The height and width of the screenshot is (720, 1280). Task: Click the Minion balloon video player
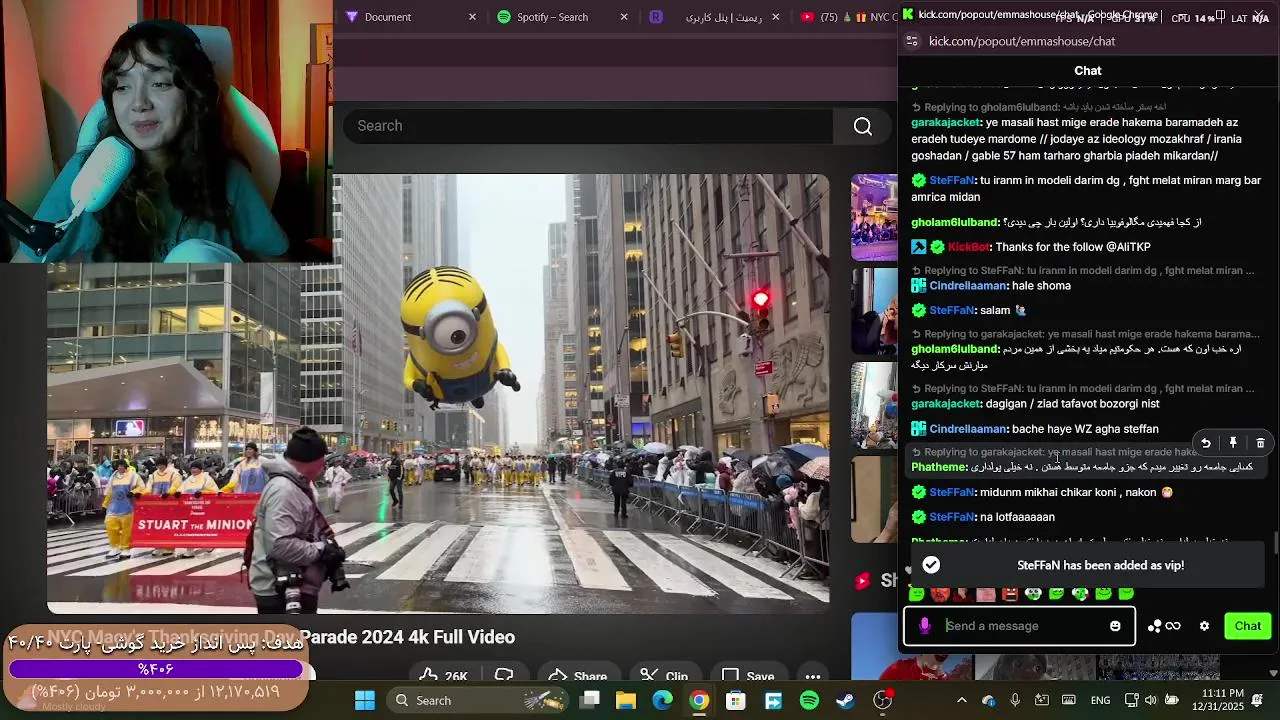click(x=438, y=394)
